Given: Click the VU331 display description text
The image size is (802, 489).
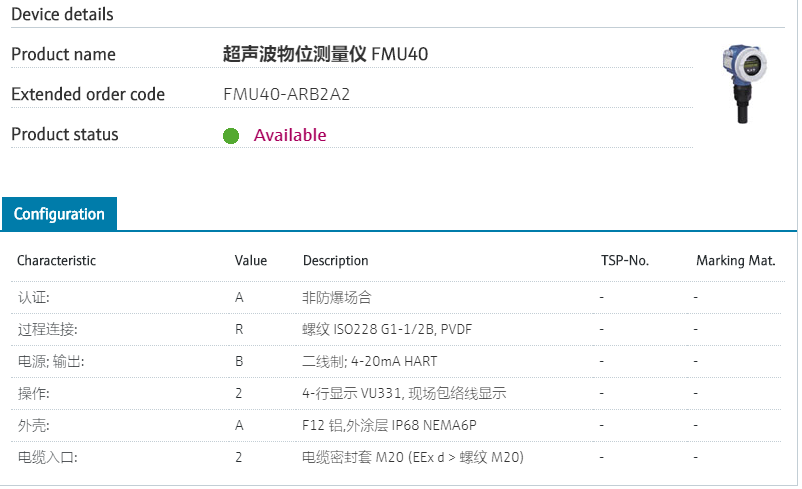Looking at the screenshot, I should [x=404, y=393].
